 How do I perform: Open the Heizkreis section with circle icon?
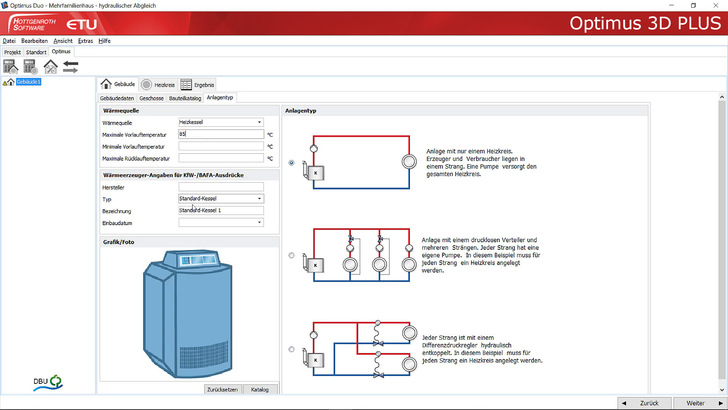[156, 85]
